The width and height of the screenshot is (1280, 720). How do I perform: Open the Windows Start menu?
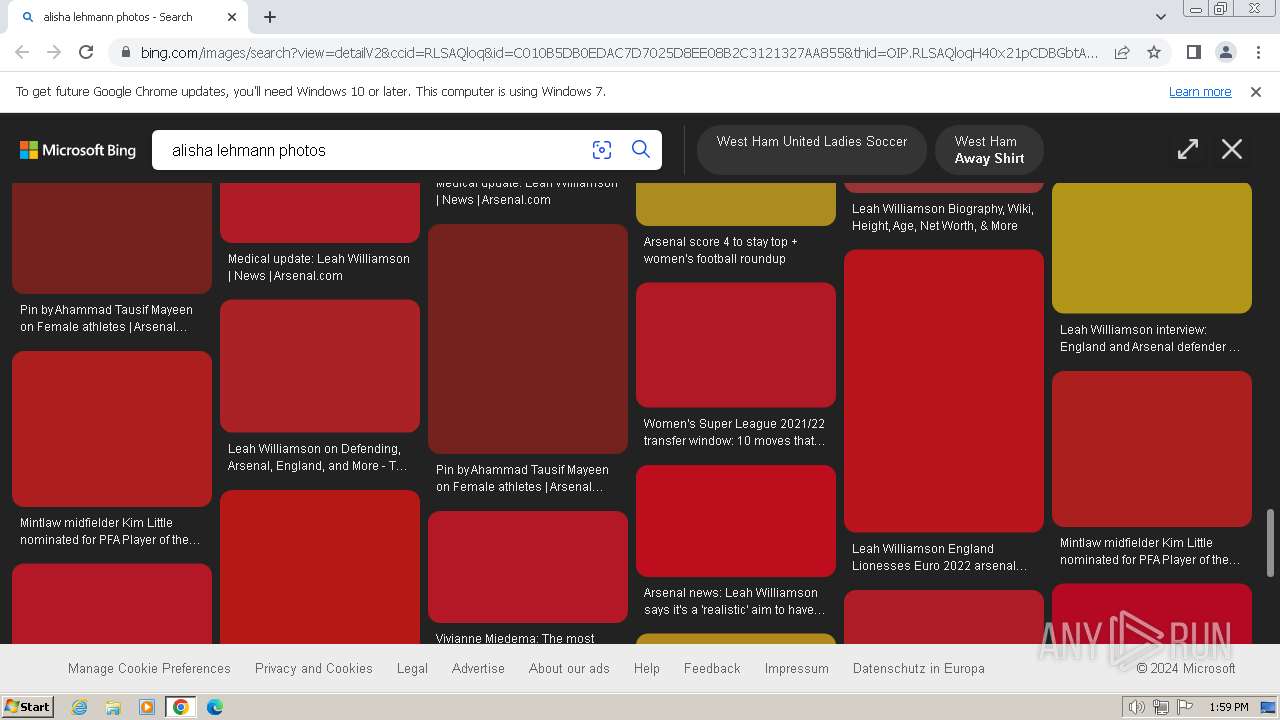point(28,707)
